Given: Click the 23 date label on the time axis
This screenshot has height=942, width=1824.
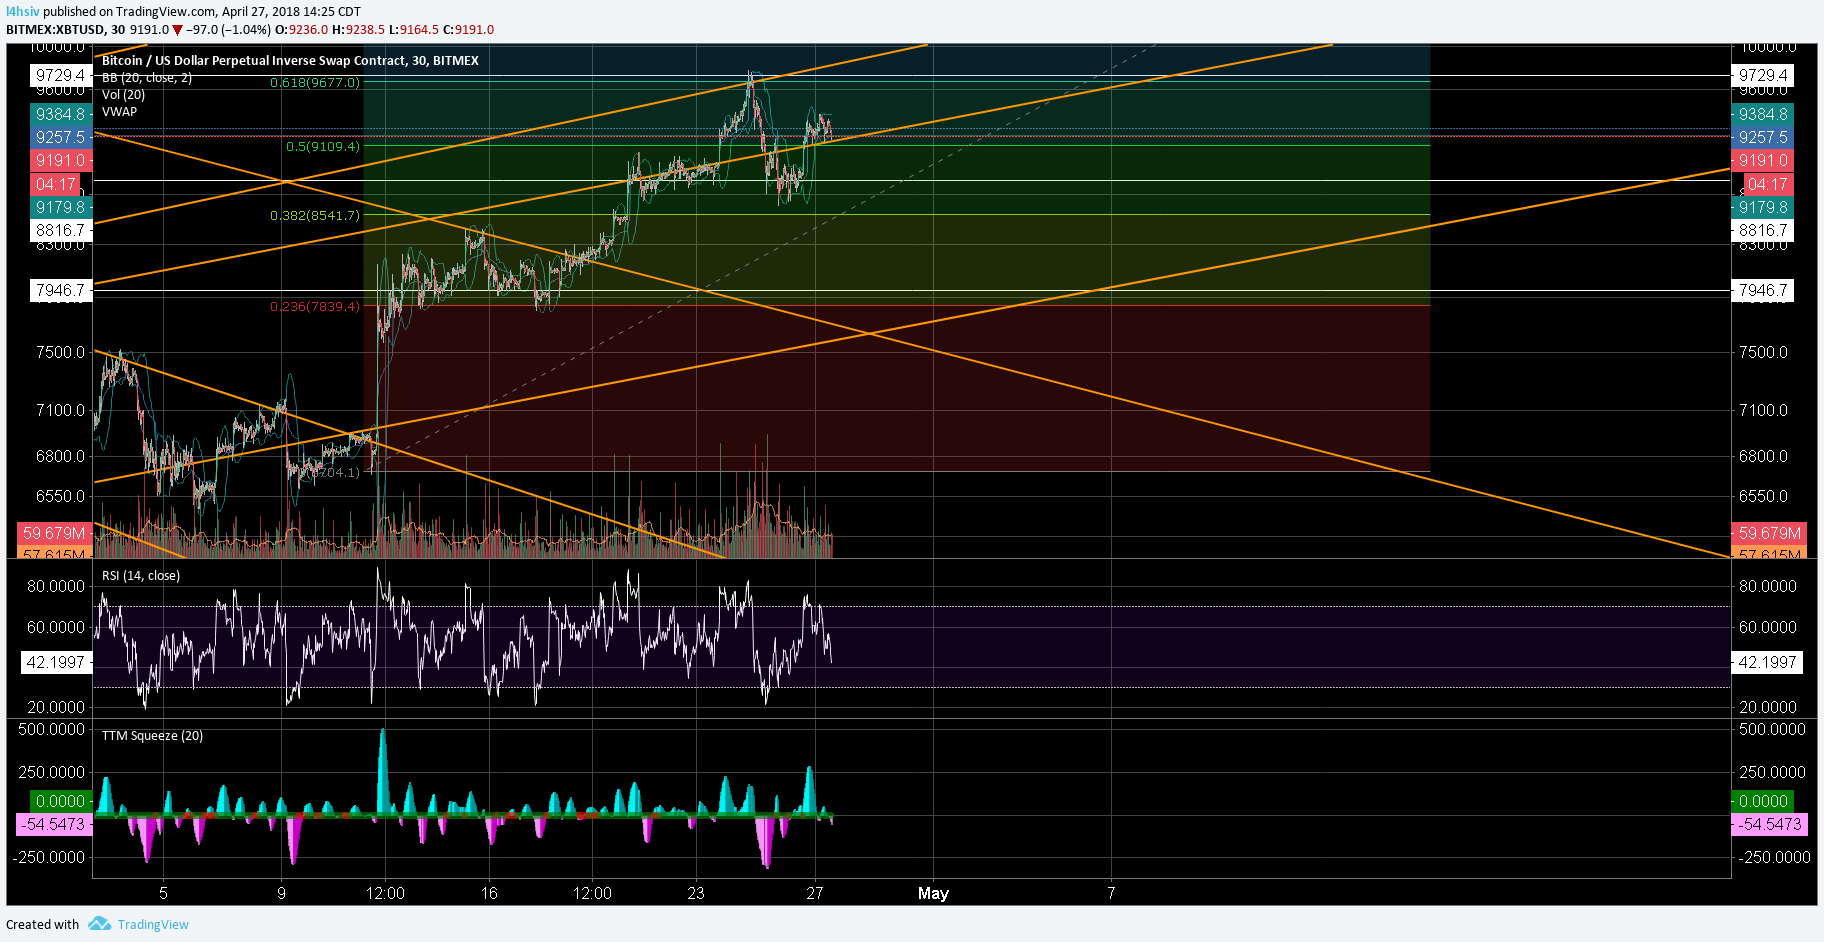Looking at the screenshot, I should click(x=696, y=894).
